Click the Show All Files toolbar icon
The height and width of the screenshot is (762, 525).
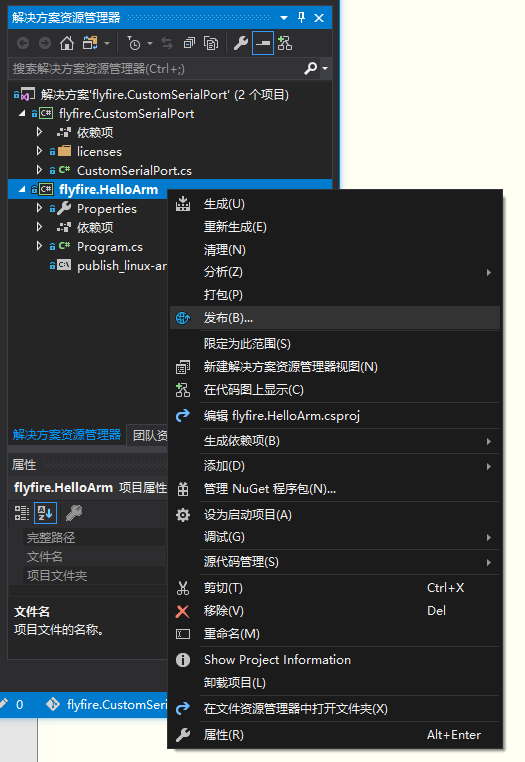click(211, 44)
